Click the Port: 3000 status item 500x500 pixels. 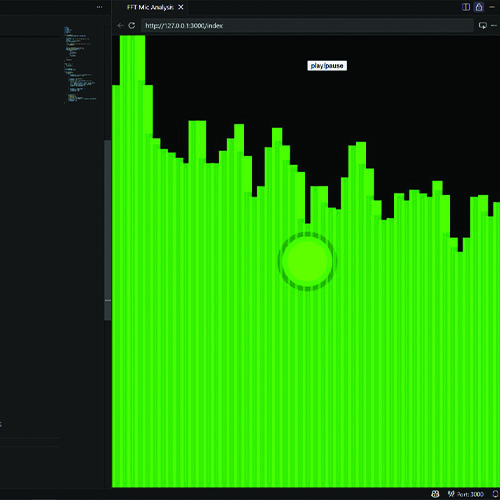(x=466, y=494)
